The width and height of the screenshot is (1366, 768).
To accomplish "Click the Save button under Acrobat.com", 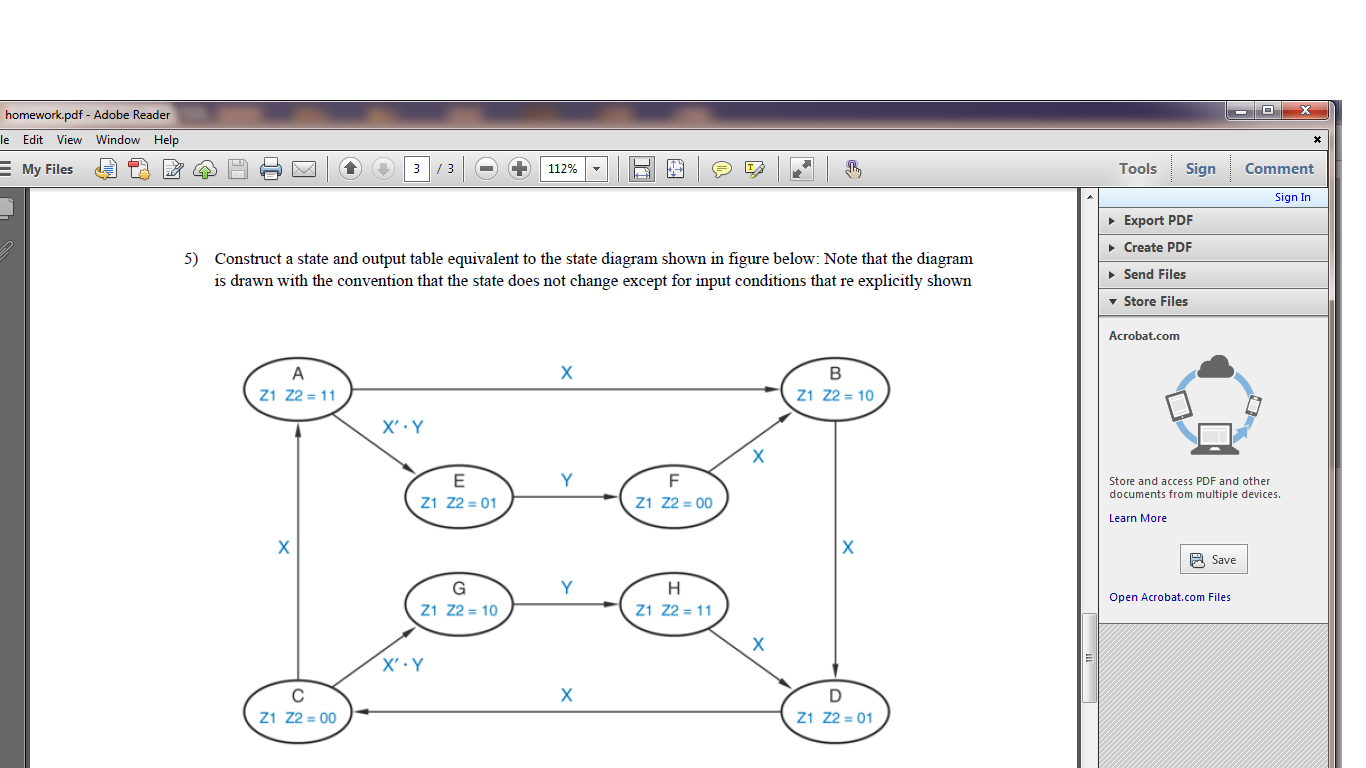I will (x=1213, y=559).
